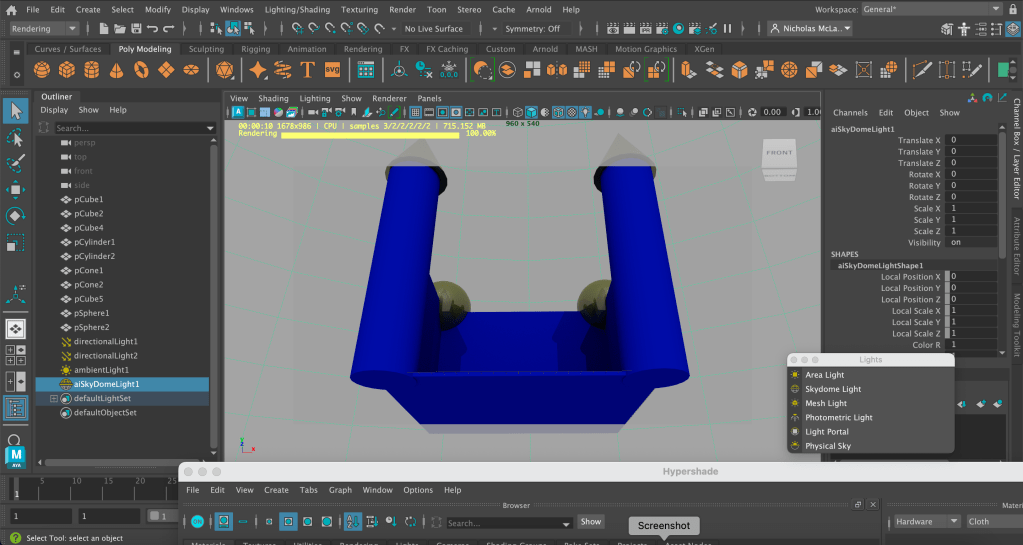1023x545 pixels.
Task: Click the Show button in Hypershade
Action: coord(591,522)
